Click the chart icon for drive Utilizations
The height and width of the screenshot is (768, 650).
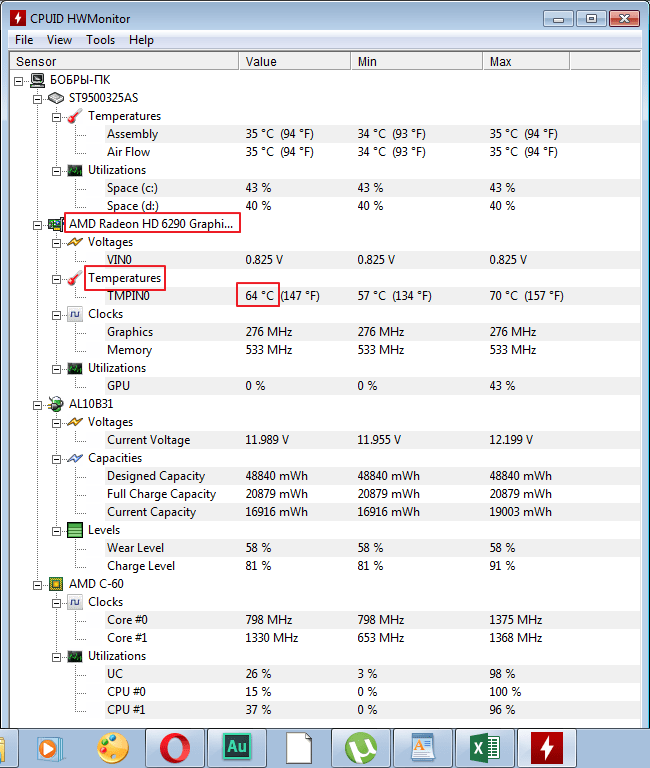pyautogui.click(x=74, y=170)
